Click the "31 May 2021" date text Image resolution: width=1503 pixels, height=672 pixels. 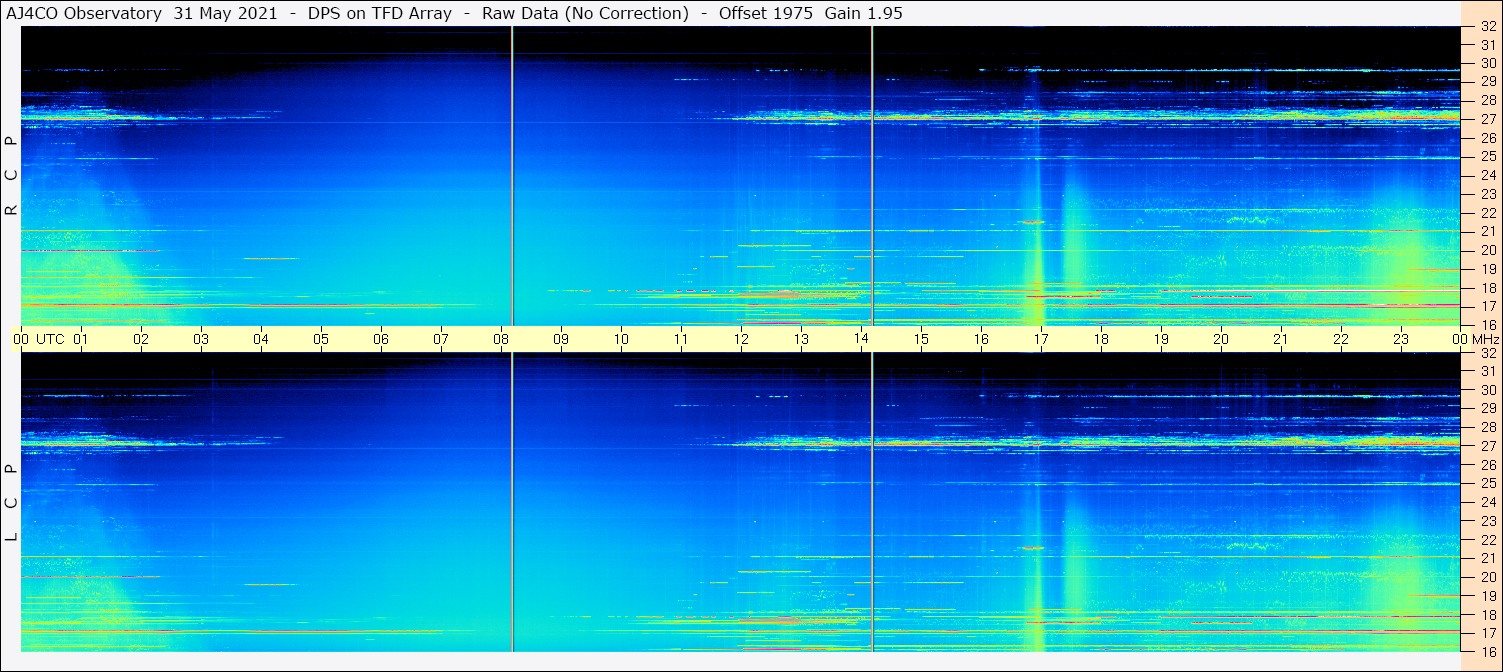pyautogui.click(x=226, y=13)
